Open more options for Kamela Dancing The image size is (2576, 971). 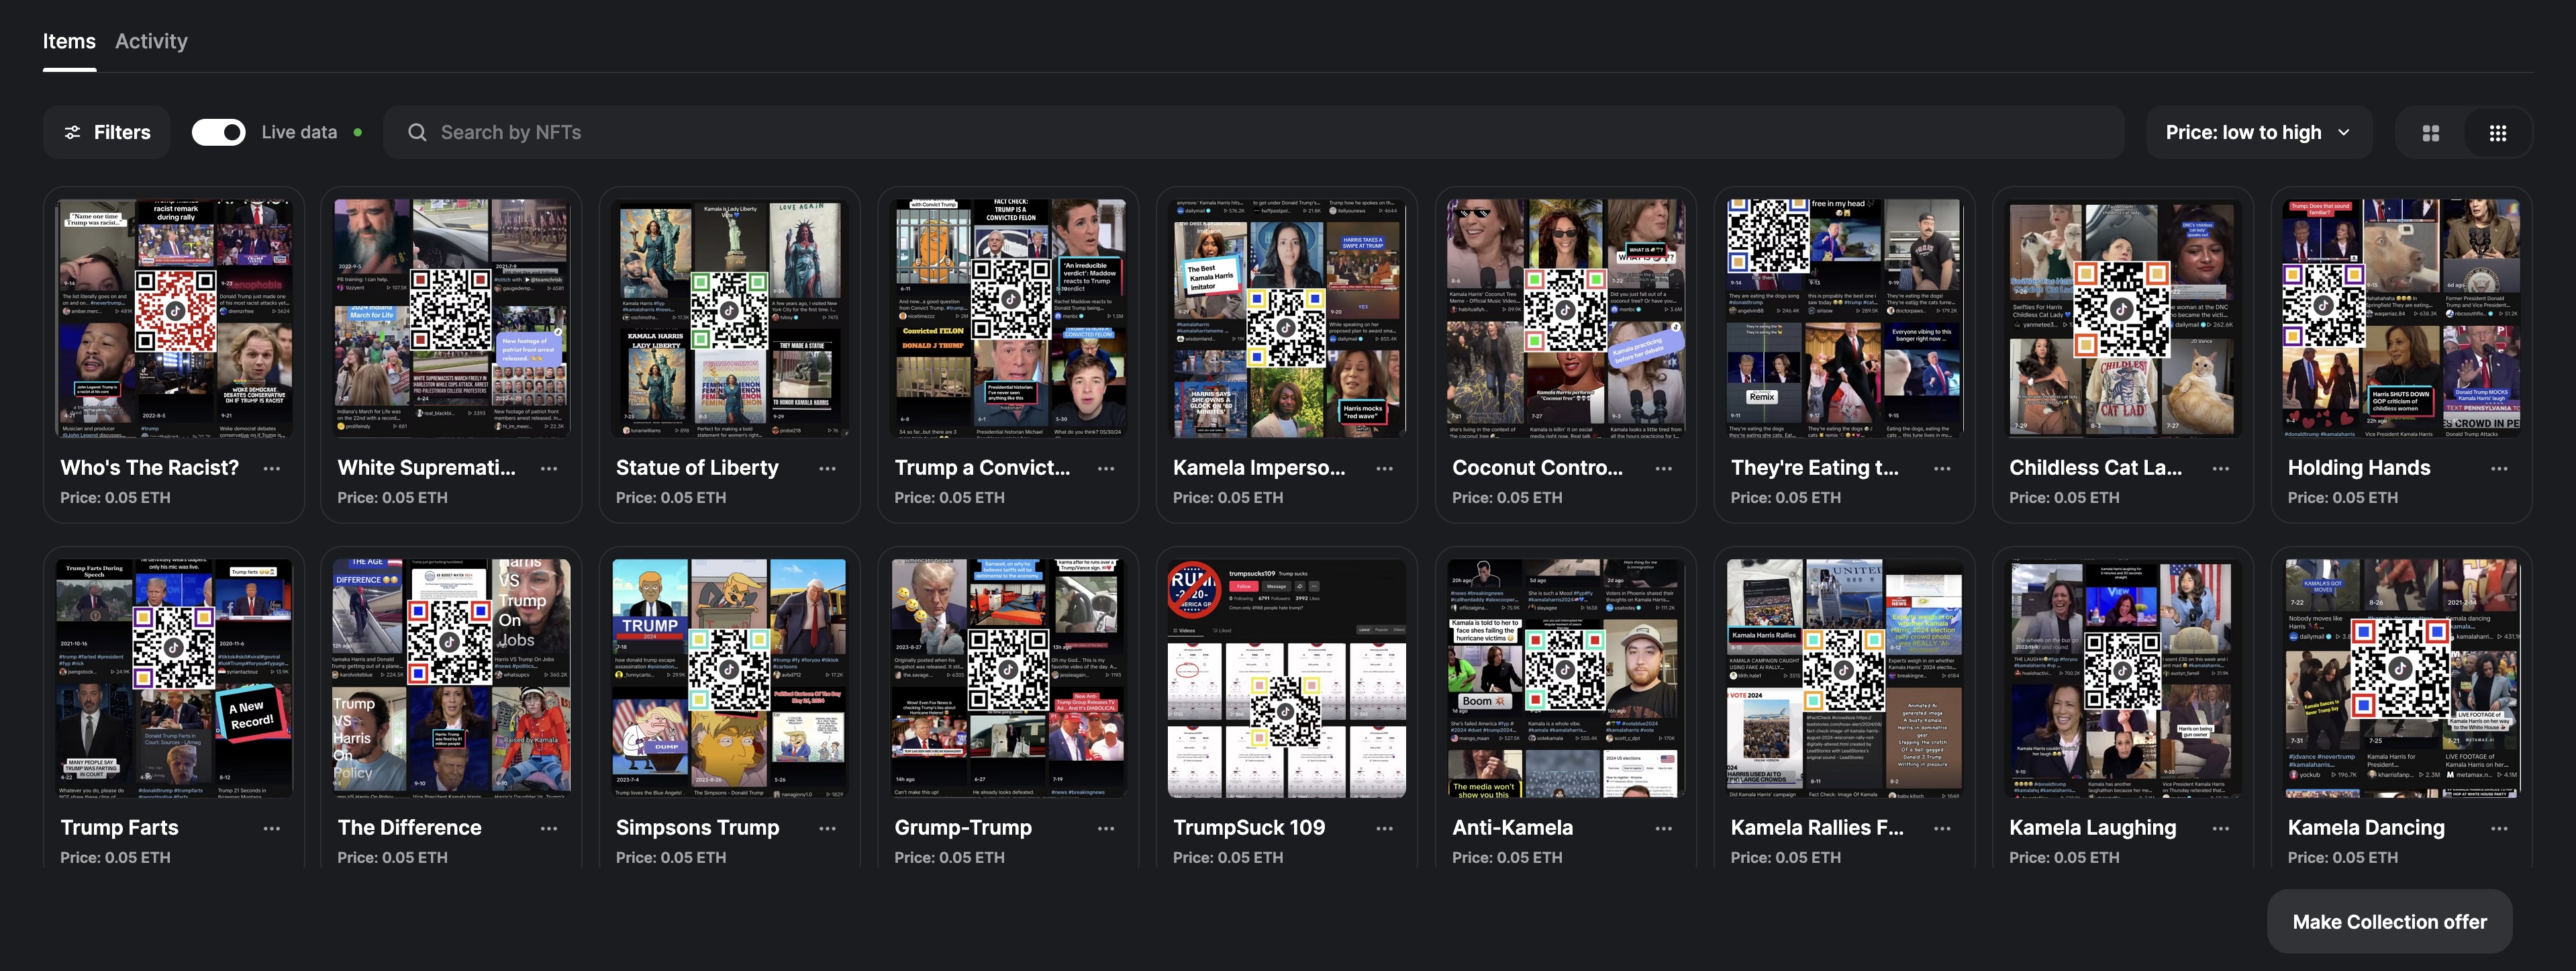click(x=2499, y=828)
